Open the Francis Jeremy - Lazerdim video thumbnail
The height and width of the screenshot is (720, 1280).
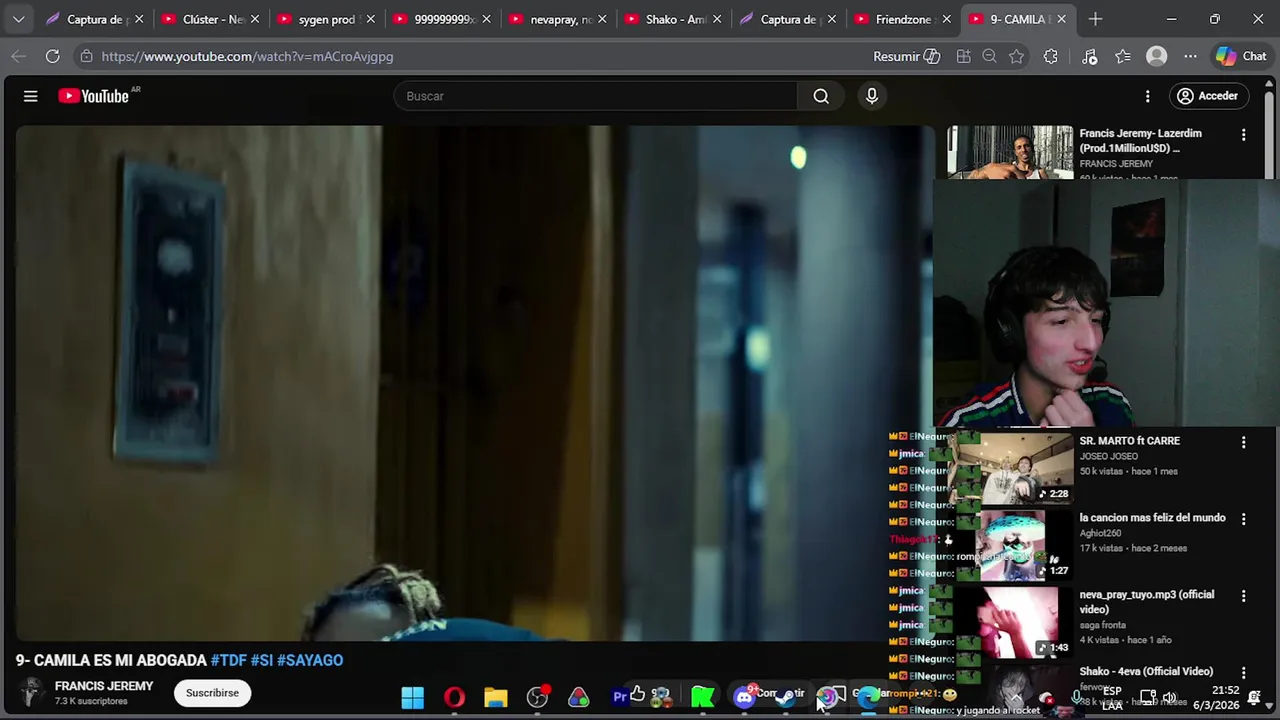click(1010, 152)
